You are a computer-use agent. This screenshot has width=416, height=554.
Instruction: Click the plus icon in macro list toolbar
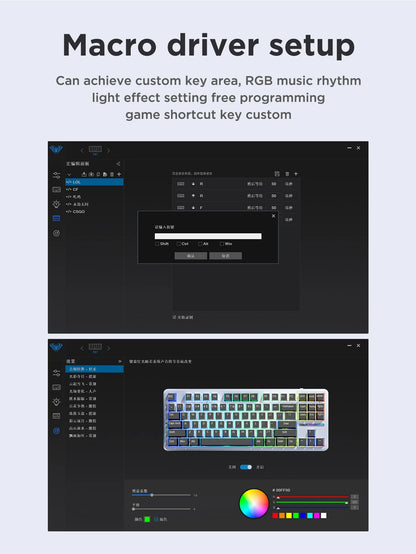[x=119, y=174]
